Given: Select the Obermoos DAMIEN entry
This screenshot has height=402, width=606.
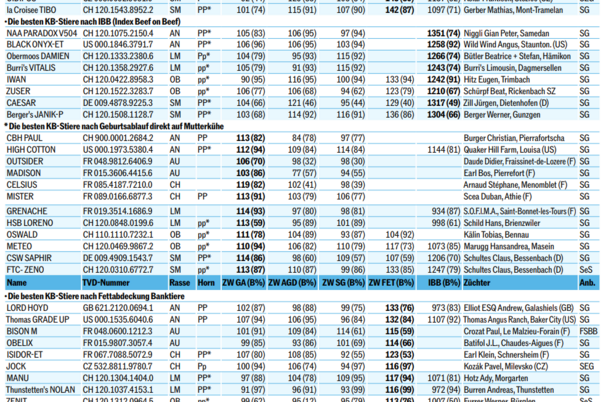Looking at the screenshot, I should (38, 56).
